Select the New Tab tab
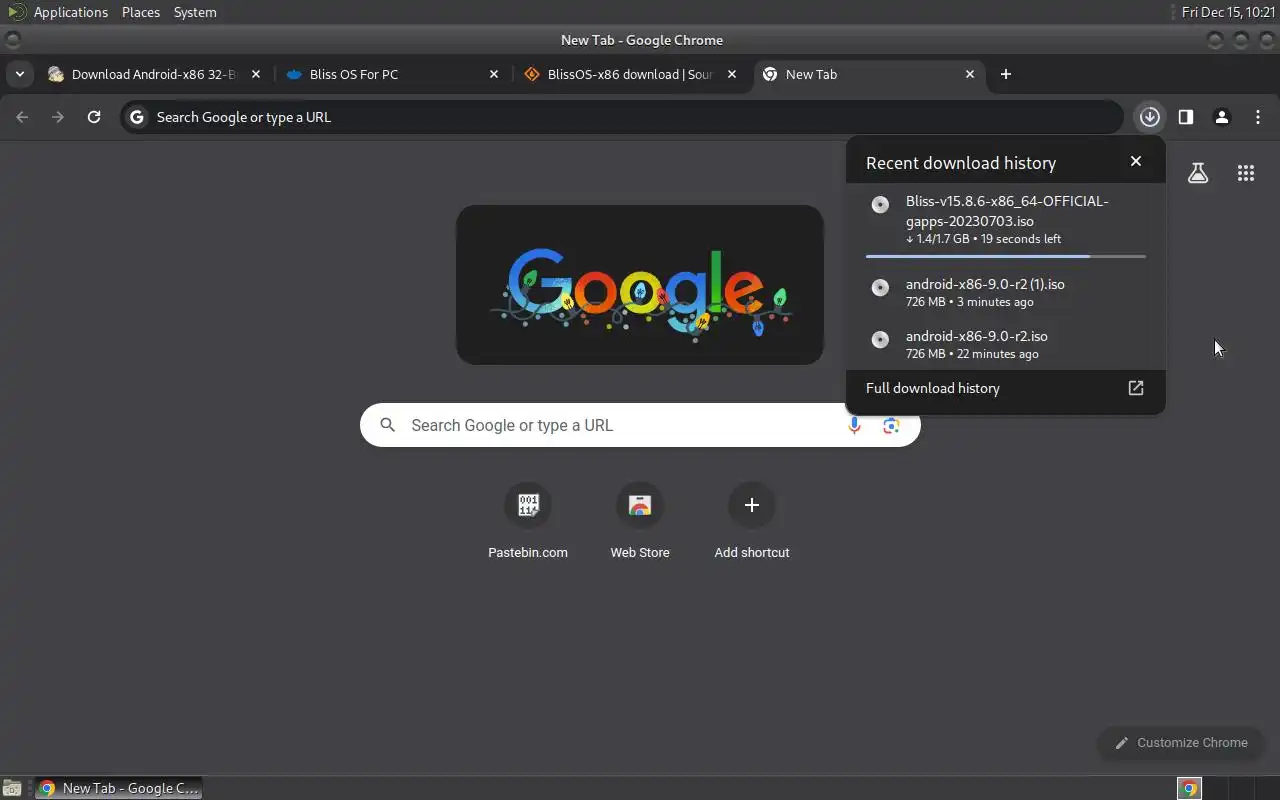 pyautogui.click(x=868, y=74)
